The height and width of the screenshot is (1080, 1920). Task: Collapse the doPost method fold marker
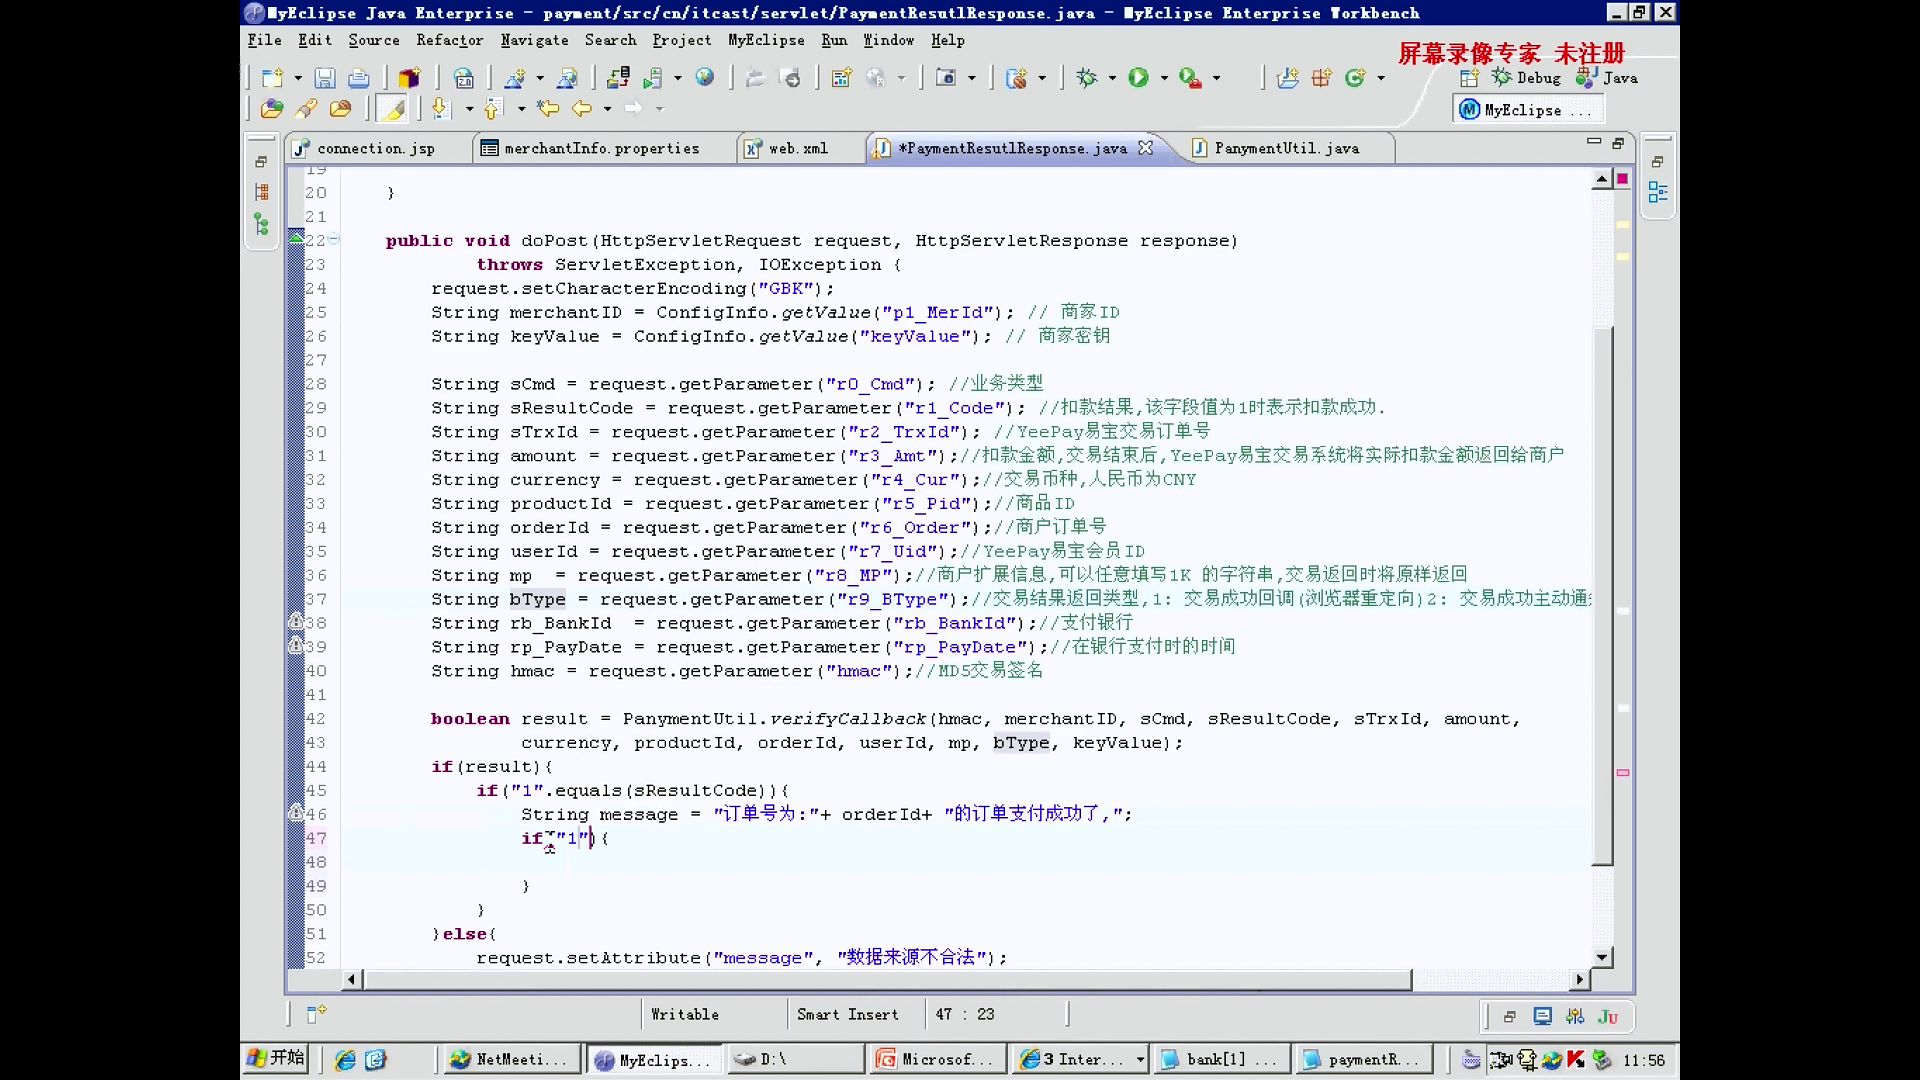[x=334, y=239]
